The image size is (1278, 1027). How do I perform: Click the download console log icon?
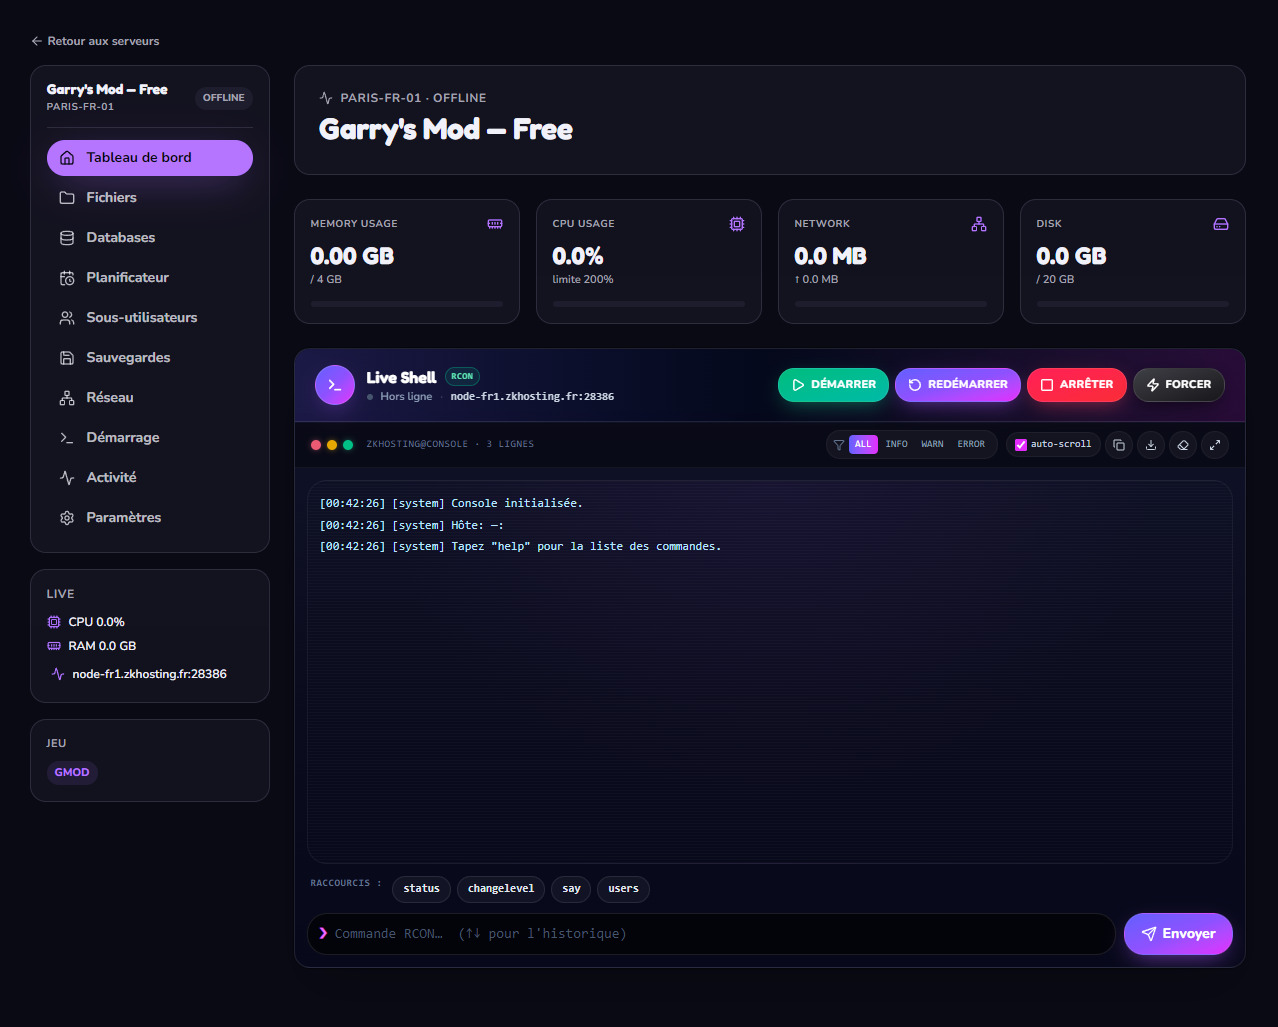click(x=1151, y=445)
